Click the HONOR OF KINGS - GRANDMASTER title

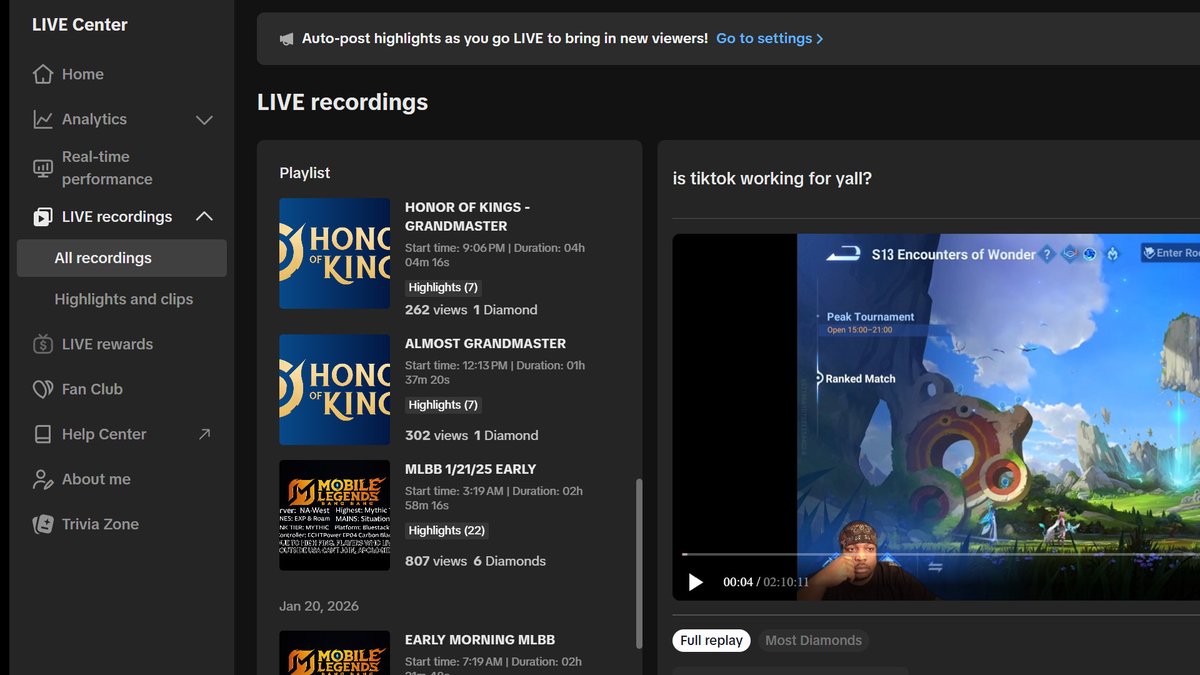click(467, 216)
